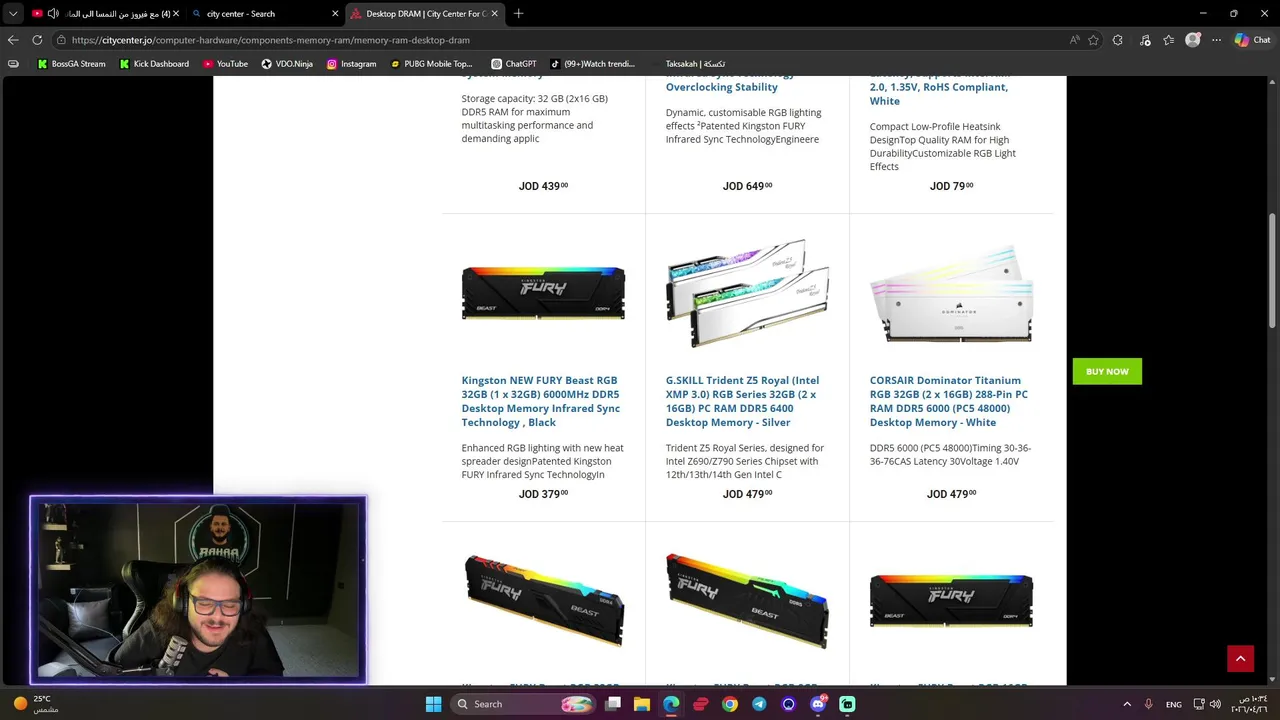Open G.SKILL Trident Z5 Royal product link
The width and height of the screenshot is (1280, 720).
point(743,401)
